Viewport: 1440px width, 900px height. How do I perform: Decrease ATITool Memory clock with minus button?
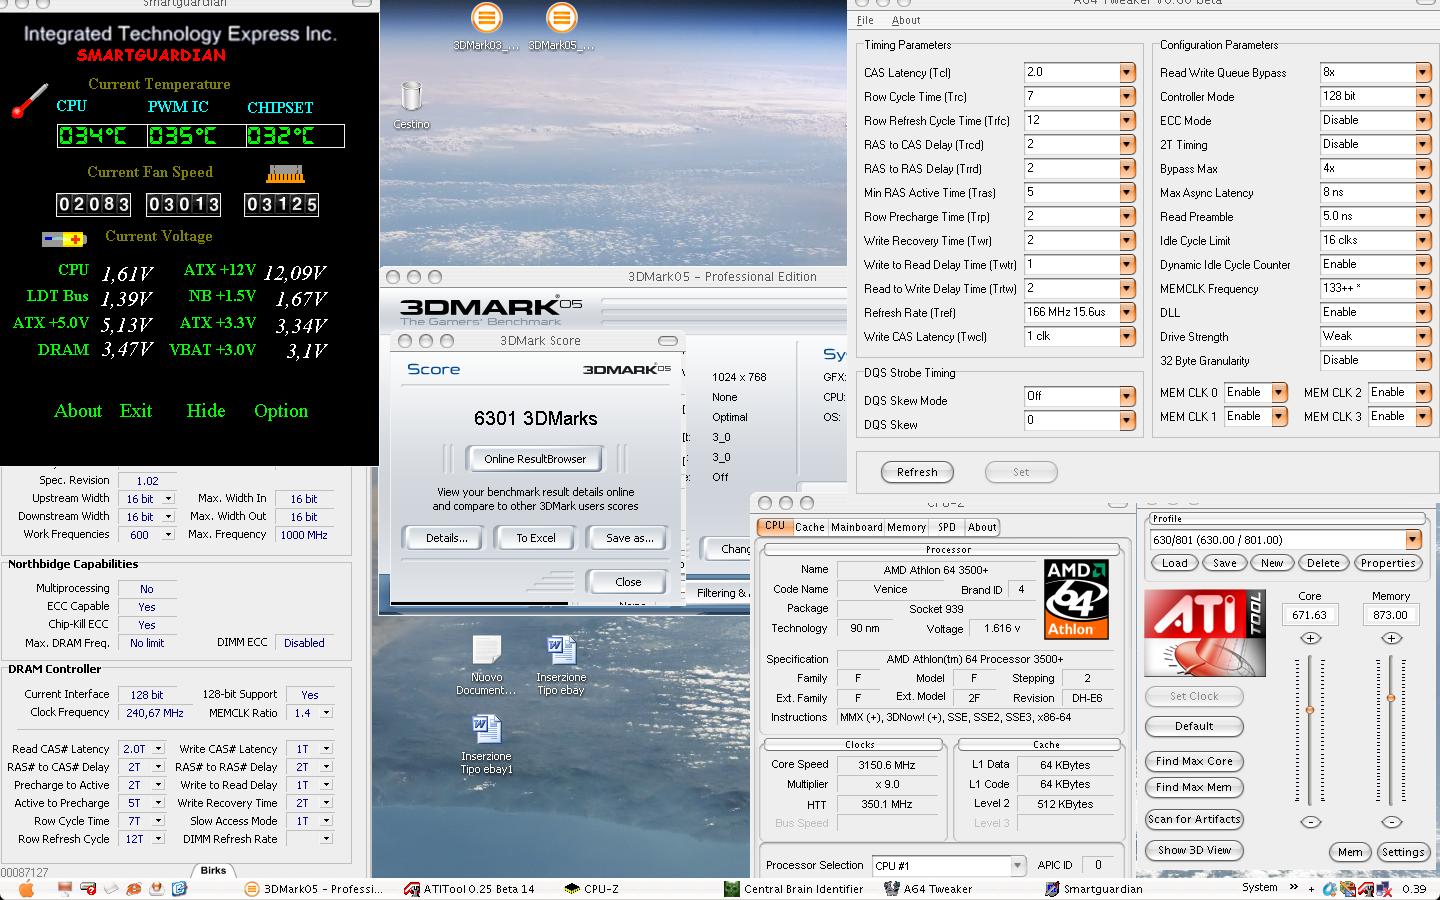(x=1391, y=822)
